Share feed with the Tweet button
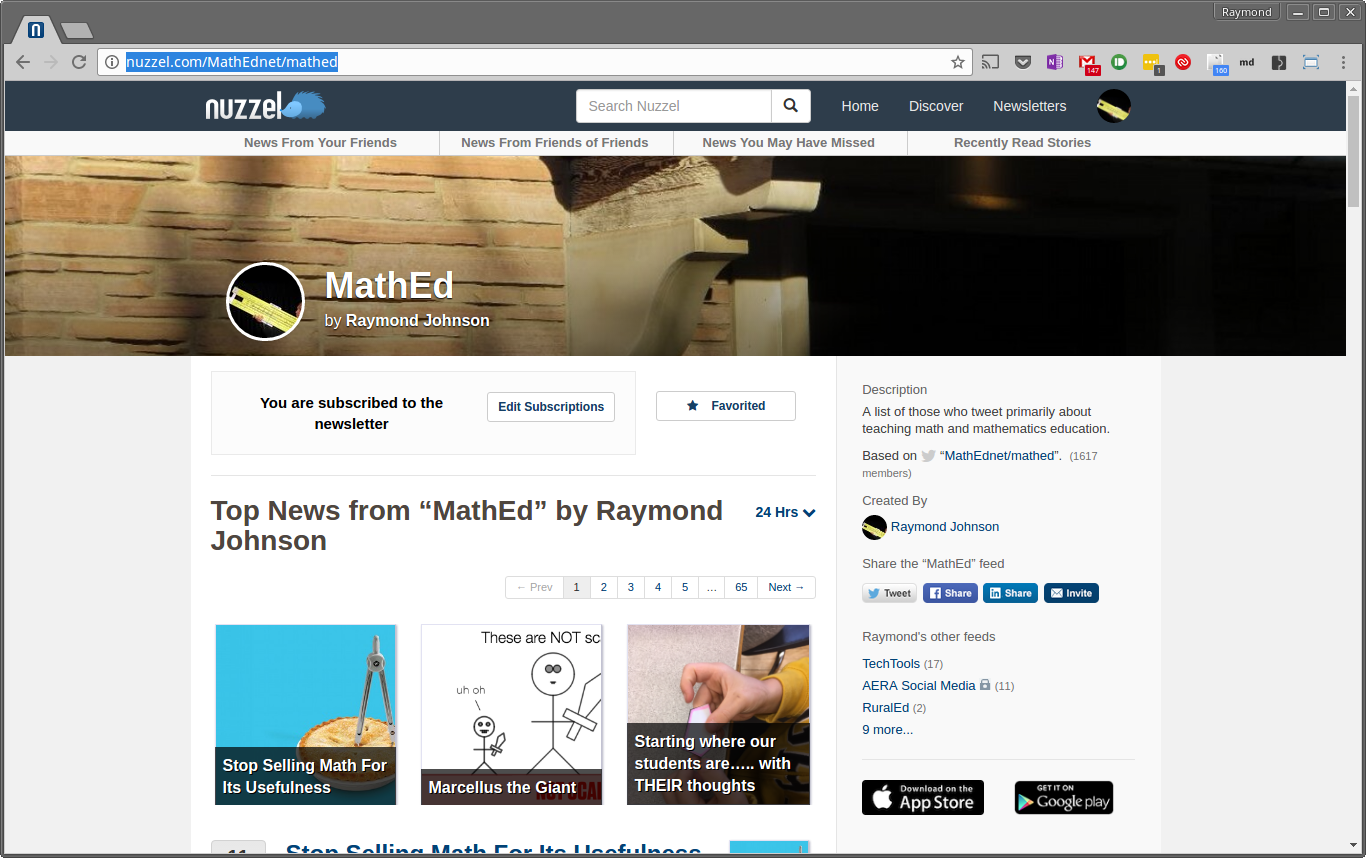The width and height of the screenshot is (1366, 858). pyautogui.click(x=889, y=593)
